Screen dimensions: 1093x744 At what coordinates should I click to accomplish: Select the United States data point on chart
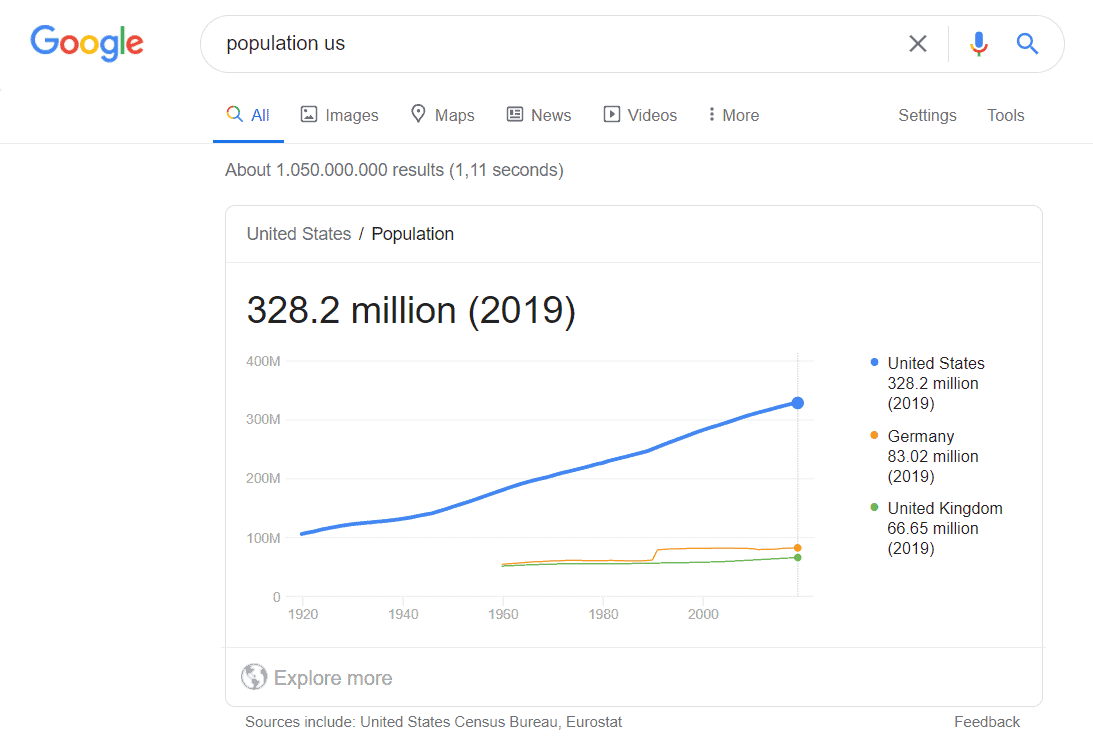pyautogui.click(x=797, y=402)
